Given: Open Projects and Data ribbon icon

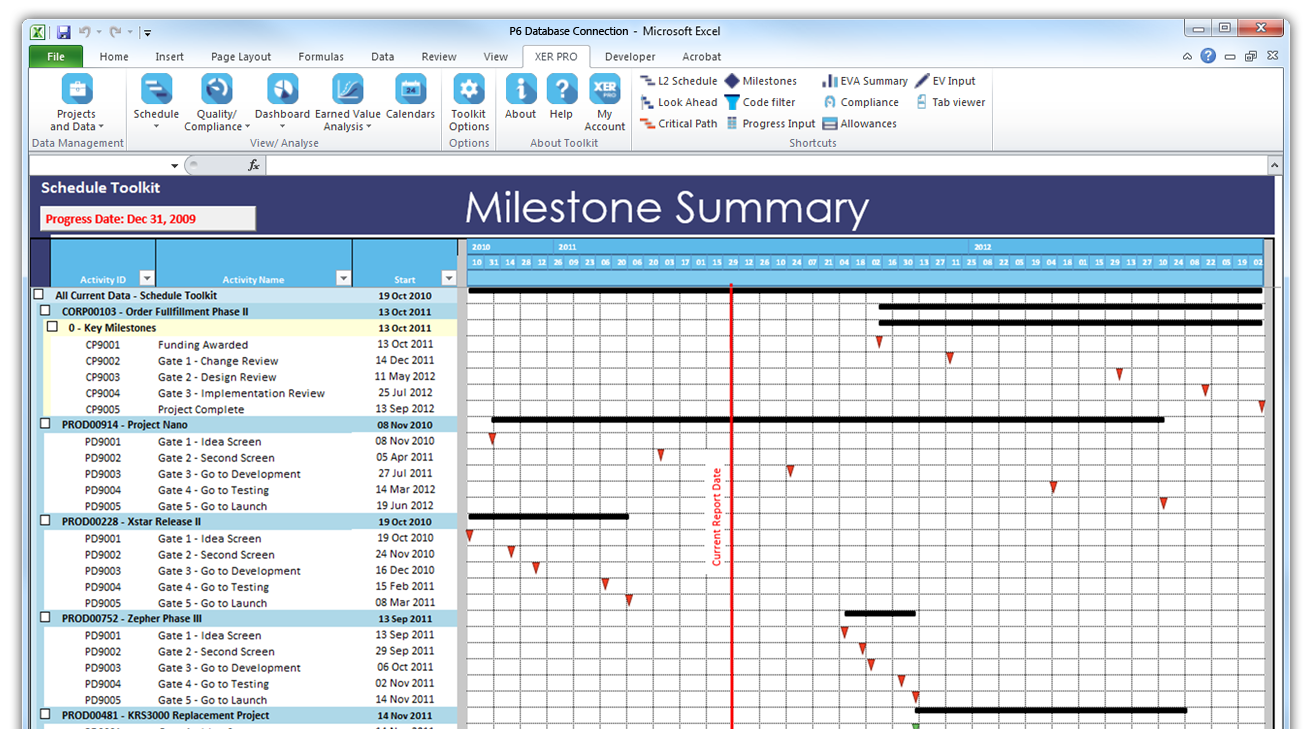Looking at the screenshot, I should point(77,90).
